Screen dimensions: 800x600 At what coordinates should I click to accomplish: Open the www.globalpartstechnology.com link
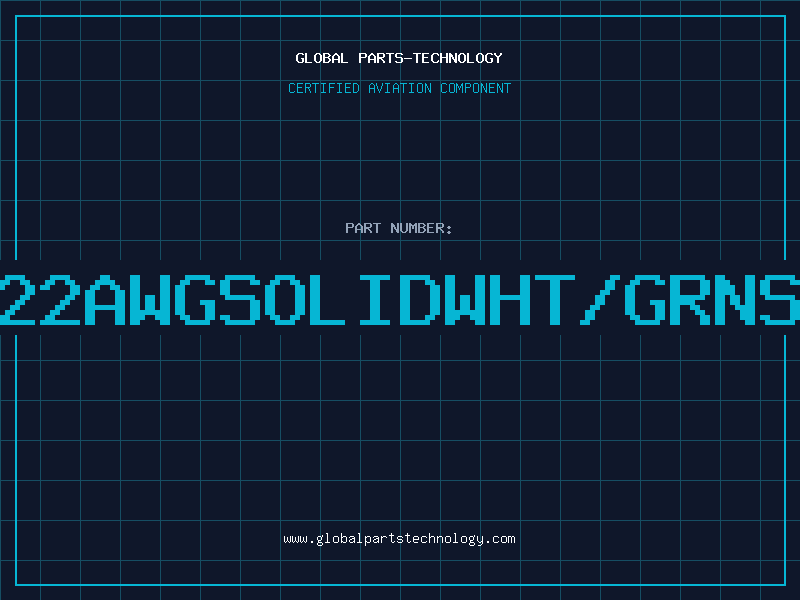[399, 539]
